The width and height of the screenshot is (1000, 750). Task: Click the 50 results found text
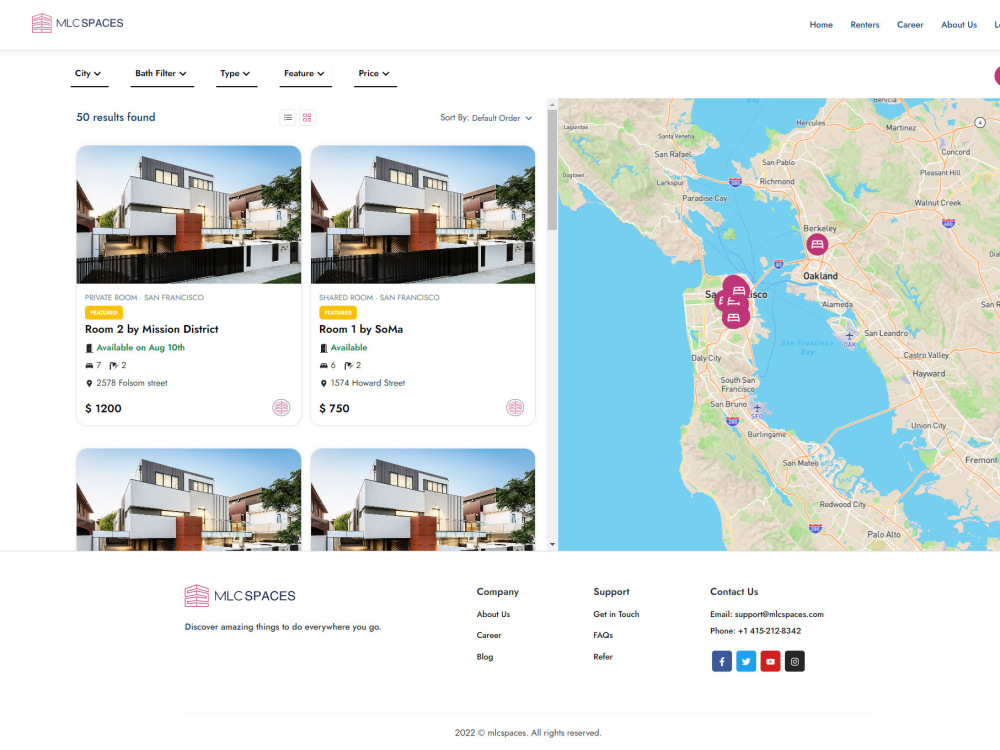pyautogui.click(x=115, y=117)
